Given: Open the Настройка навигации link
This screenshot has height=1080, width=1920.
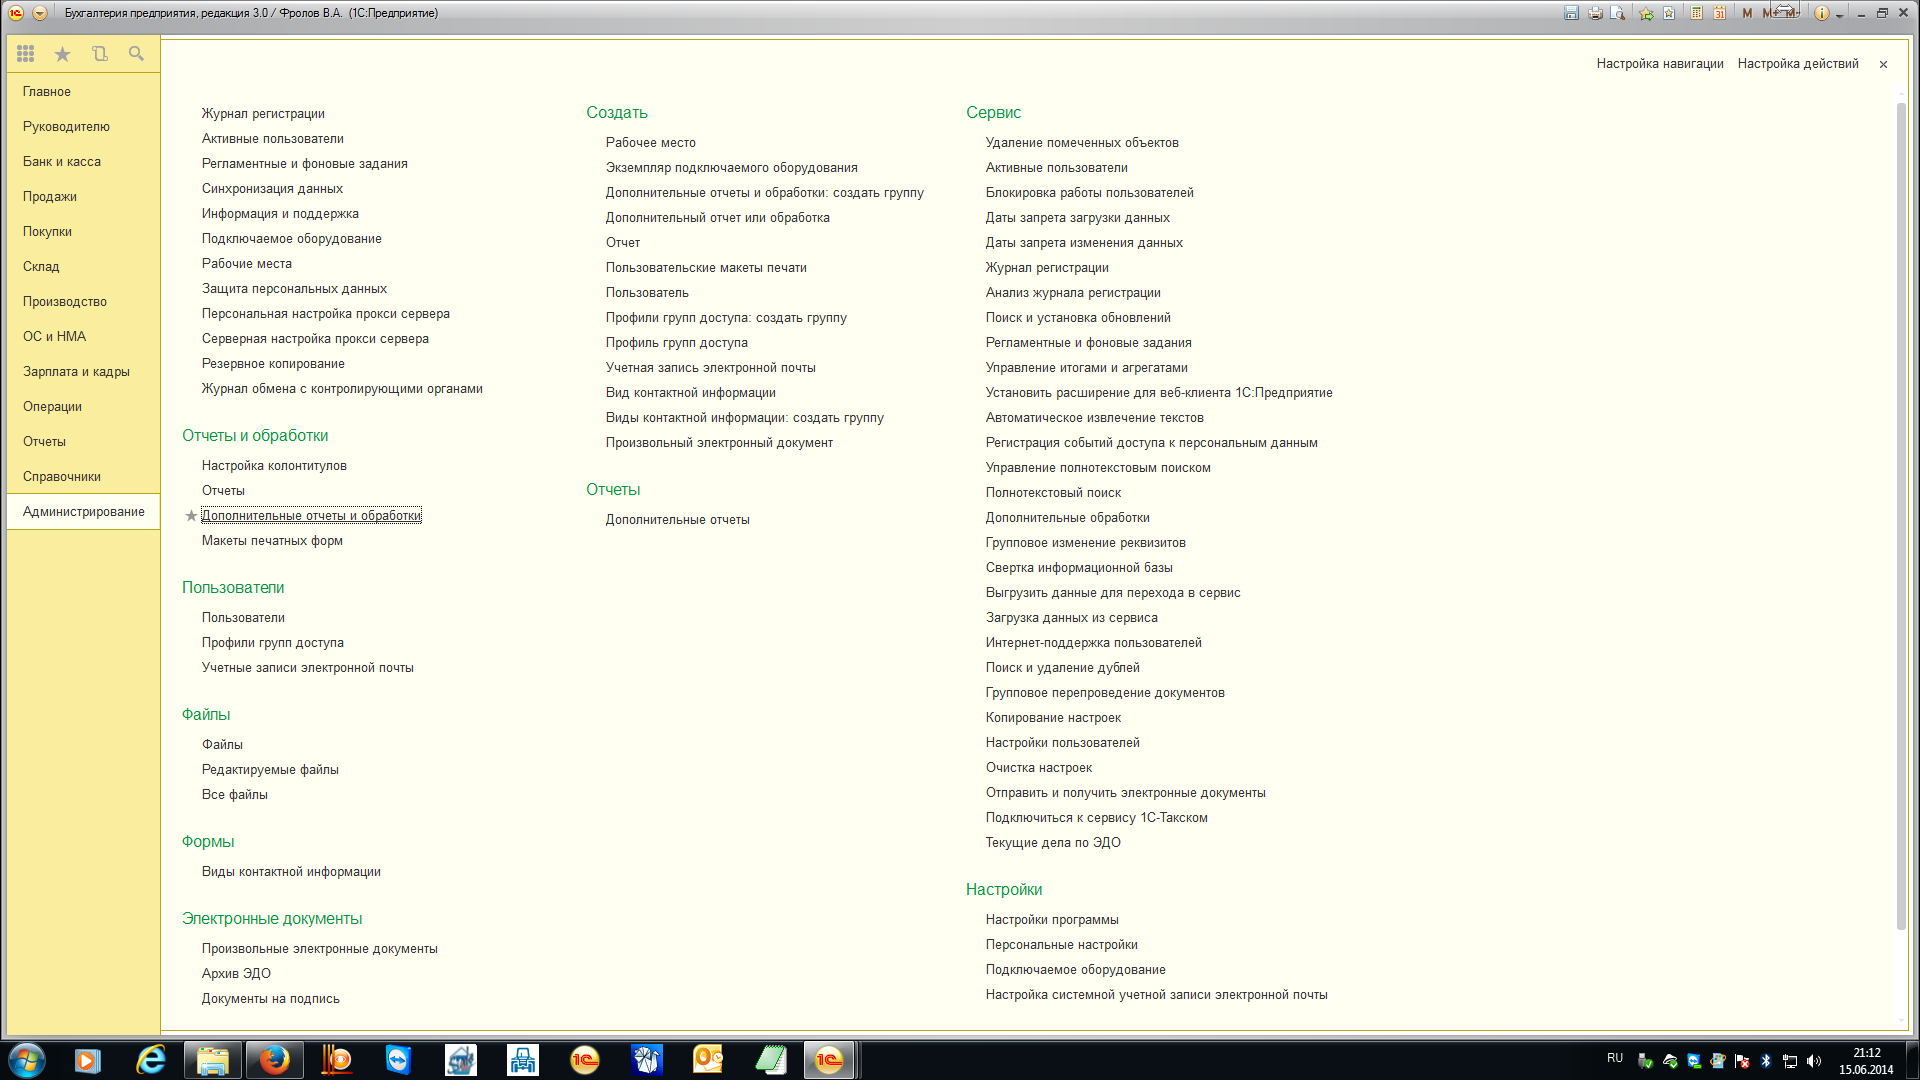Looking at the screenshot, I should pyautogui.click(x=1659, y=64).
